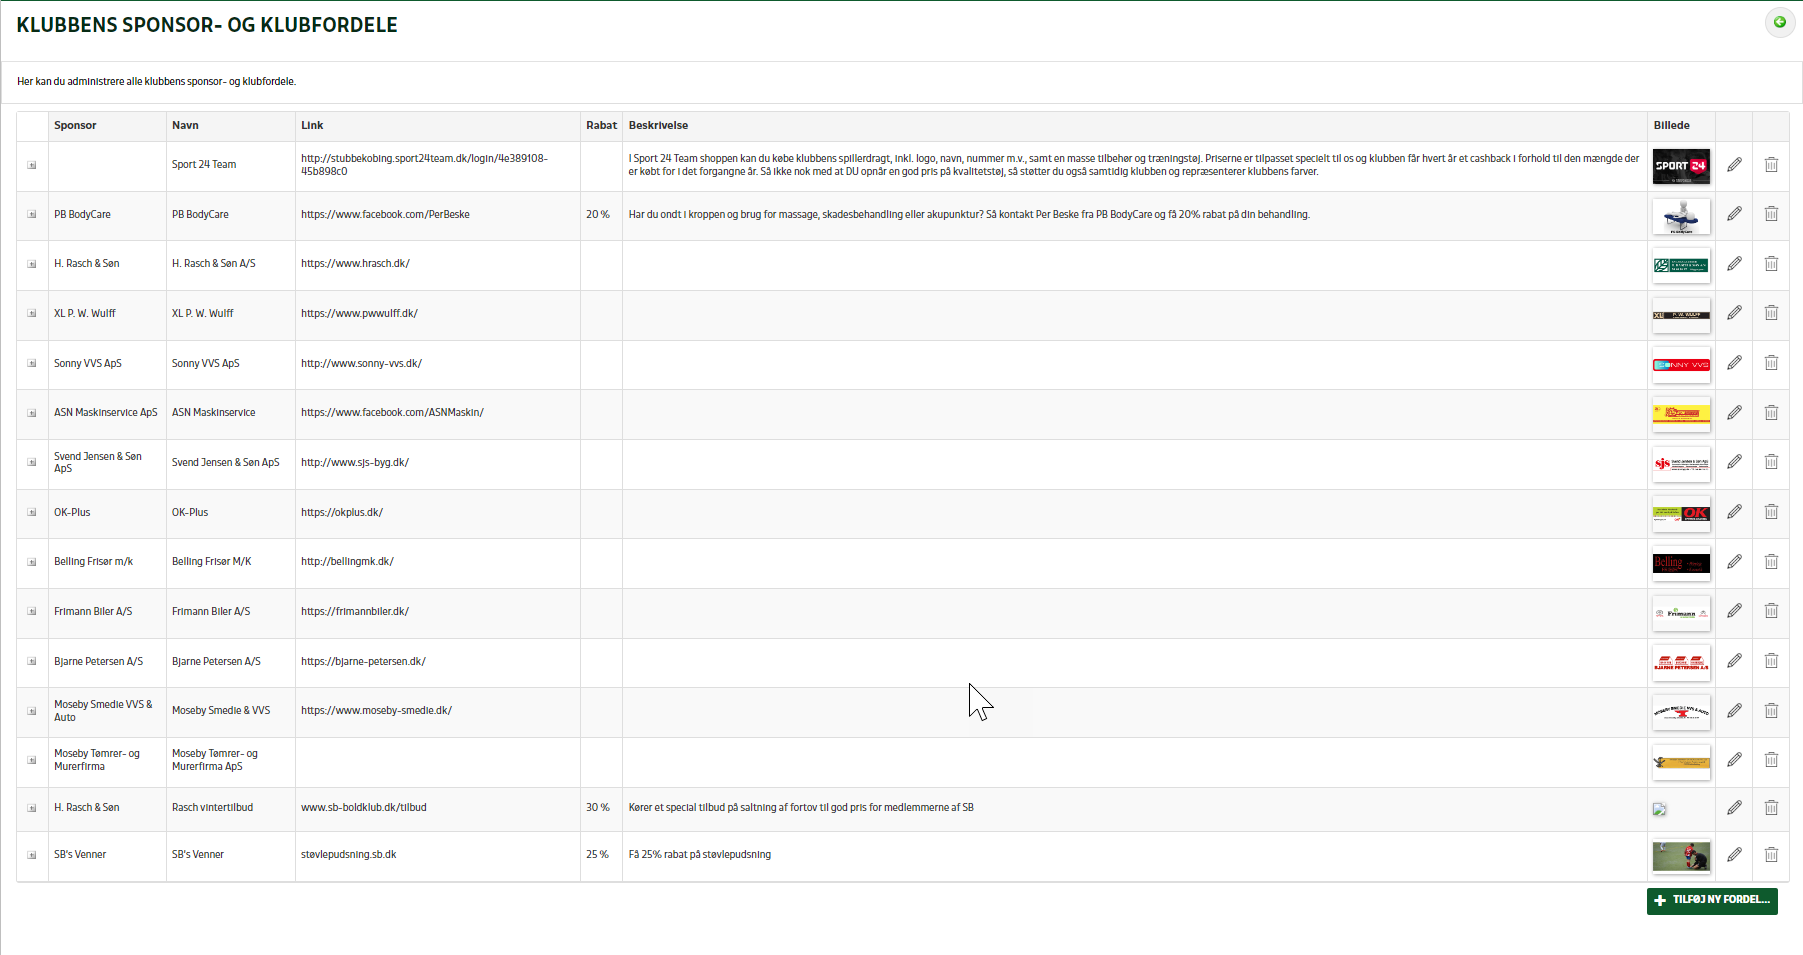Viewport: 1803px width, 955px height.
Task: Edit the PB BodyCare row
Action: pyautogui.click(x=1734, y=213)
